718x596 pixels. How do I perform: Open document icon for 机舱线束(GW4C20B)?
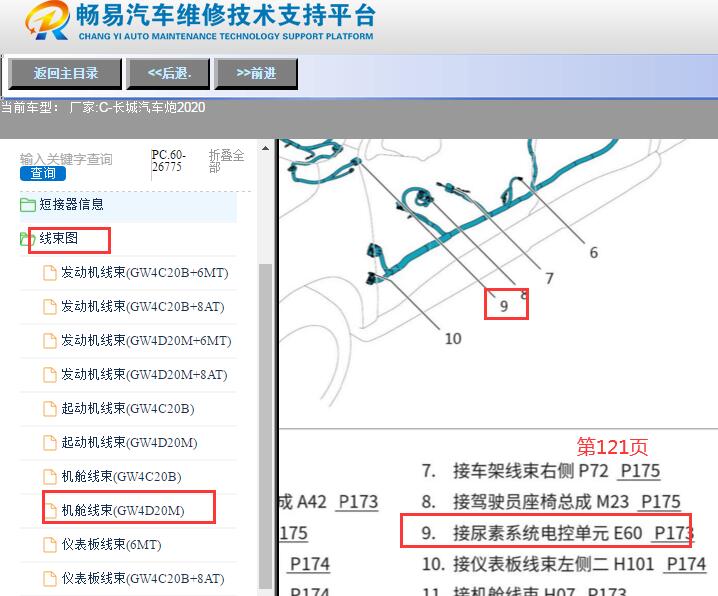[49, 477]
